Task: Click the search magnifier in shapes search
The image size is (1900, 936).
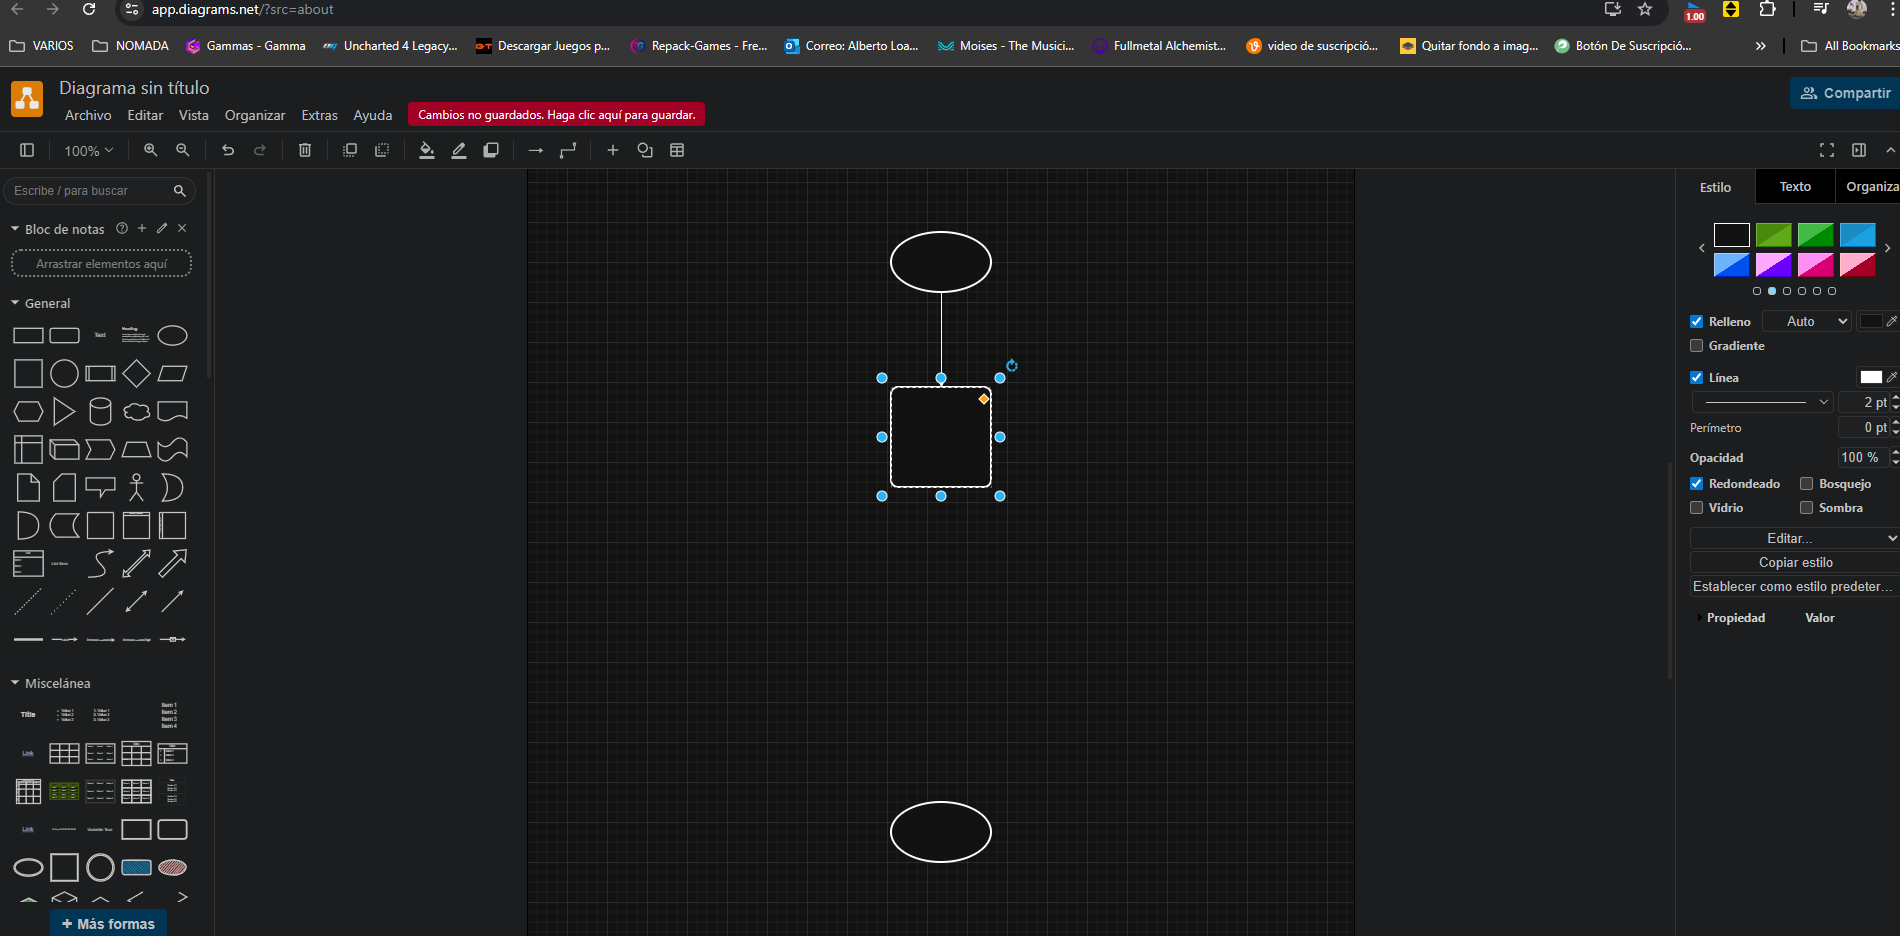Action: pyautogui.click(x=180, y=191)
